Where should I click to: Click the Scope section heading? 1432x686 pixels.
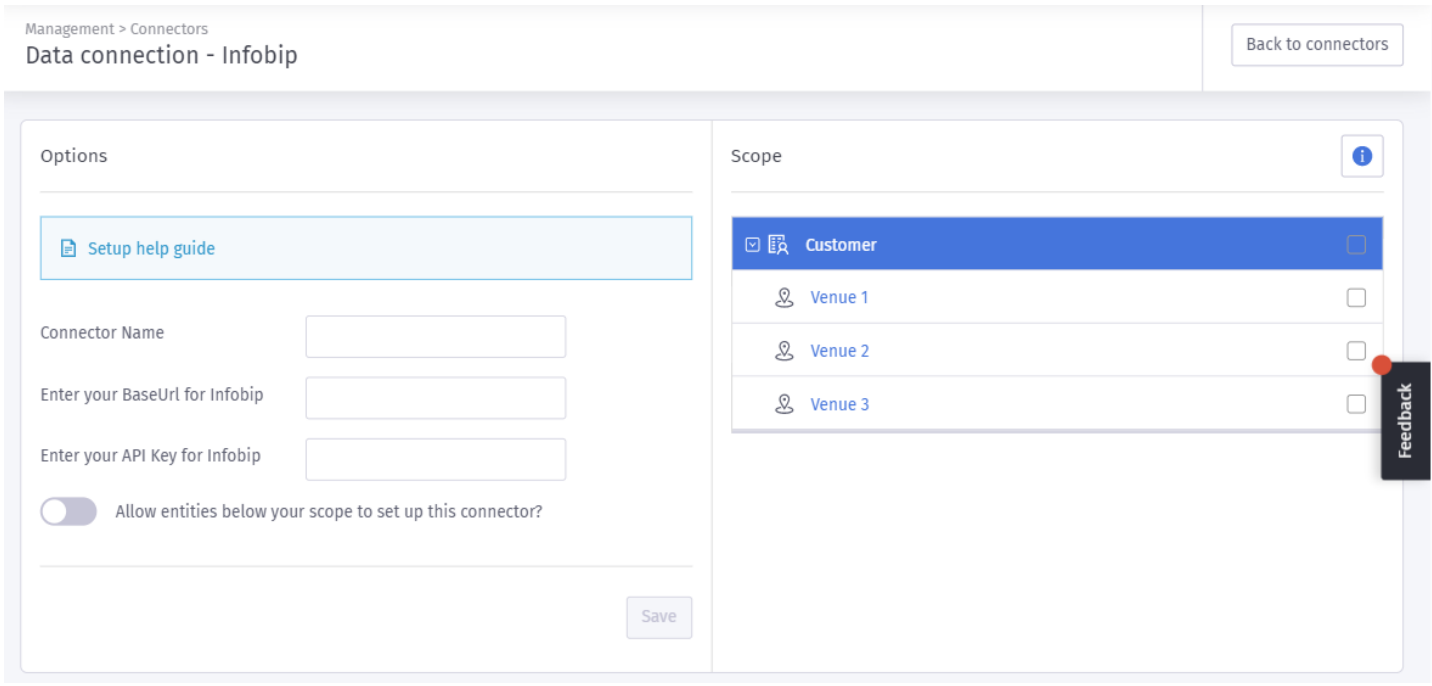pyautogui.click(x=756, y=156)
